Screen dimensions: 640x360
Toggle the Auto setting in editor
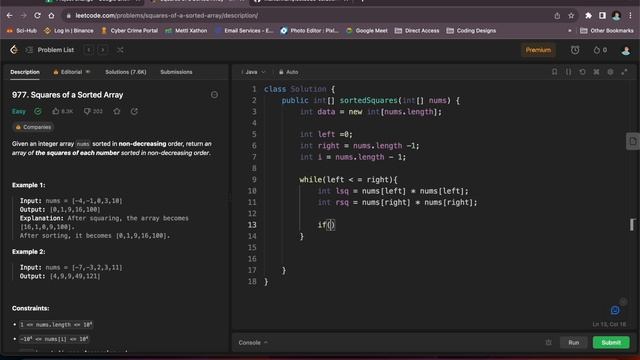pyautogui.click(x=288, y=72)
